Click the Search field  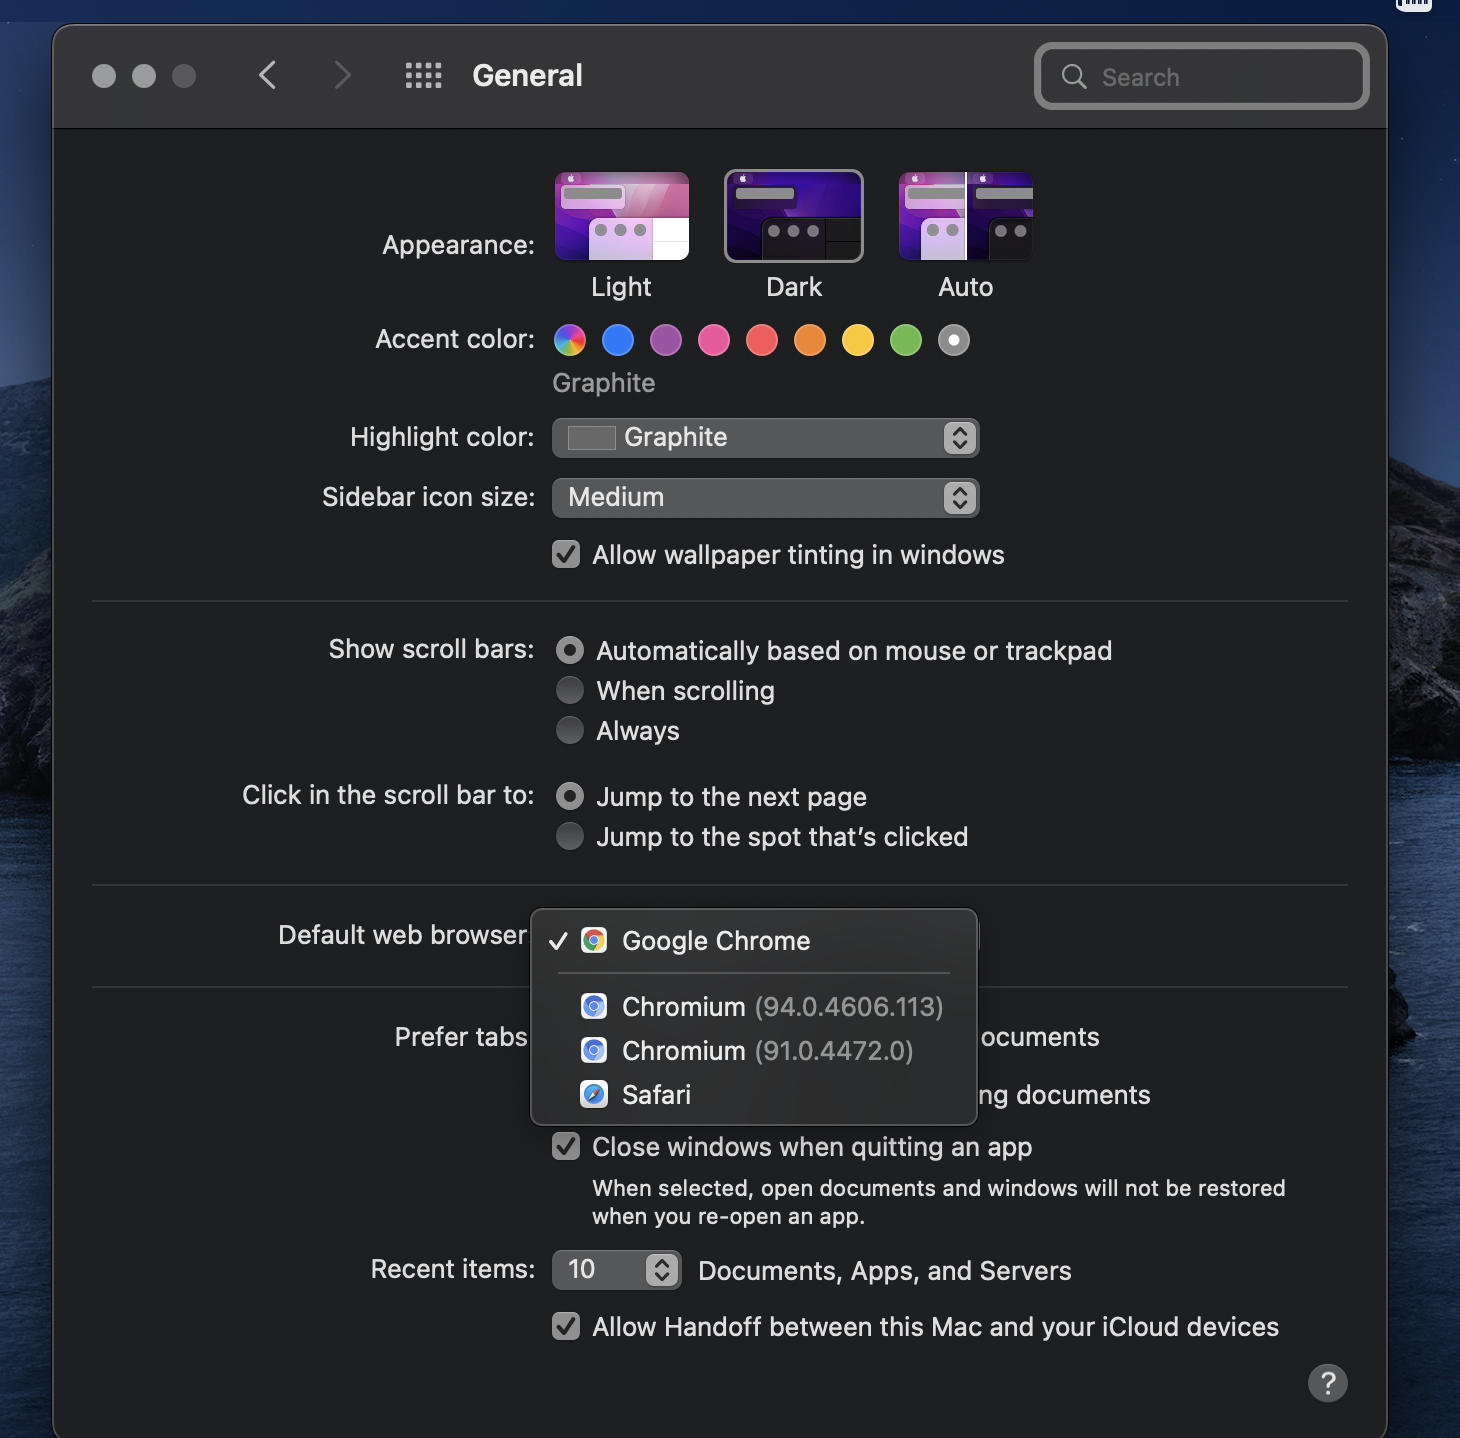(1202, 77)
